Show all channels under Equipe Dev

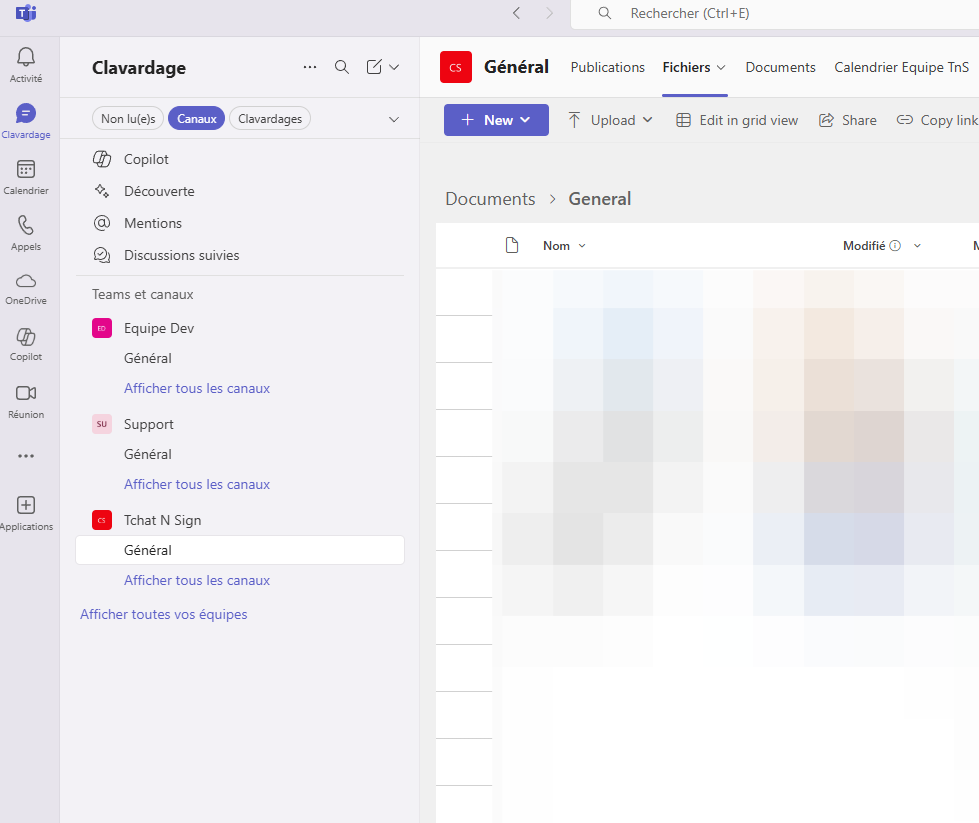197,388
